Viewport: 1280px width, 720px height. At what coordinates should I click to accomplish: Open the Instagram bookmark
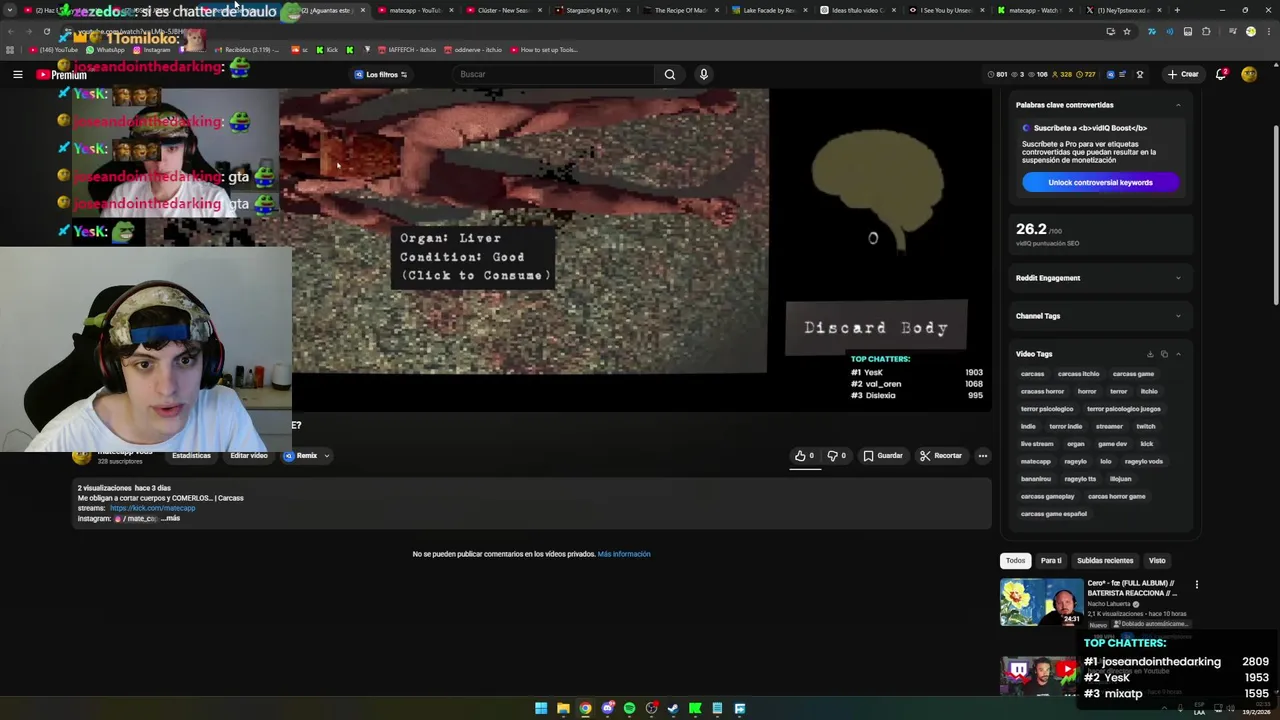pos(151,49)
